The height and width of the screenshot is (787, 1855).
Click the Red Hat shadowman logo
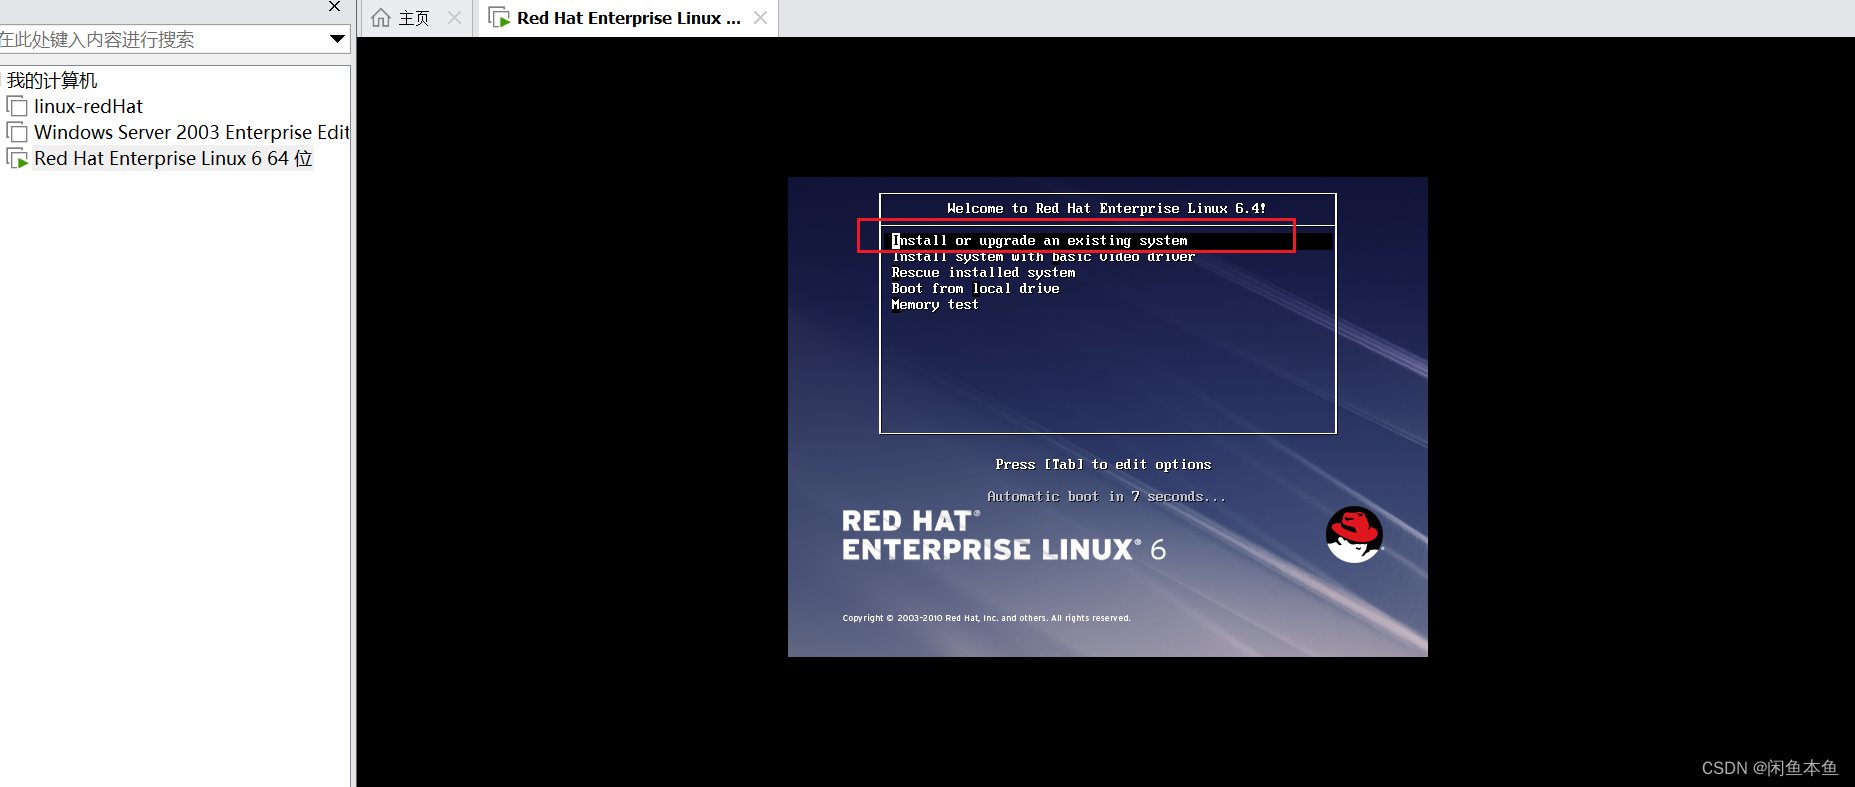pyautogui.click(x=1354, y=534)
